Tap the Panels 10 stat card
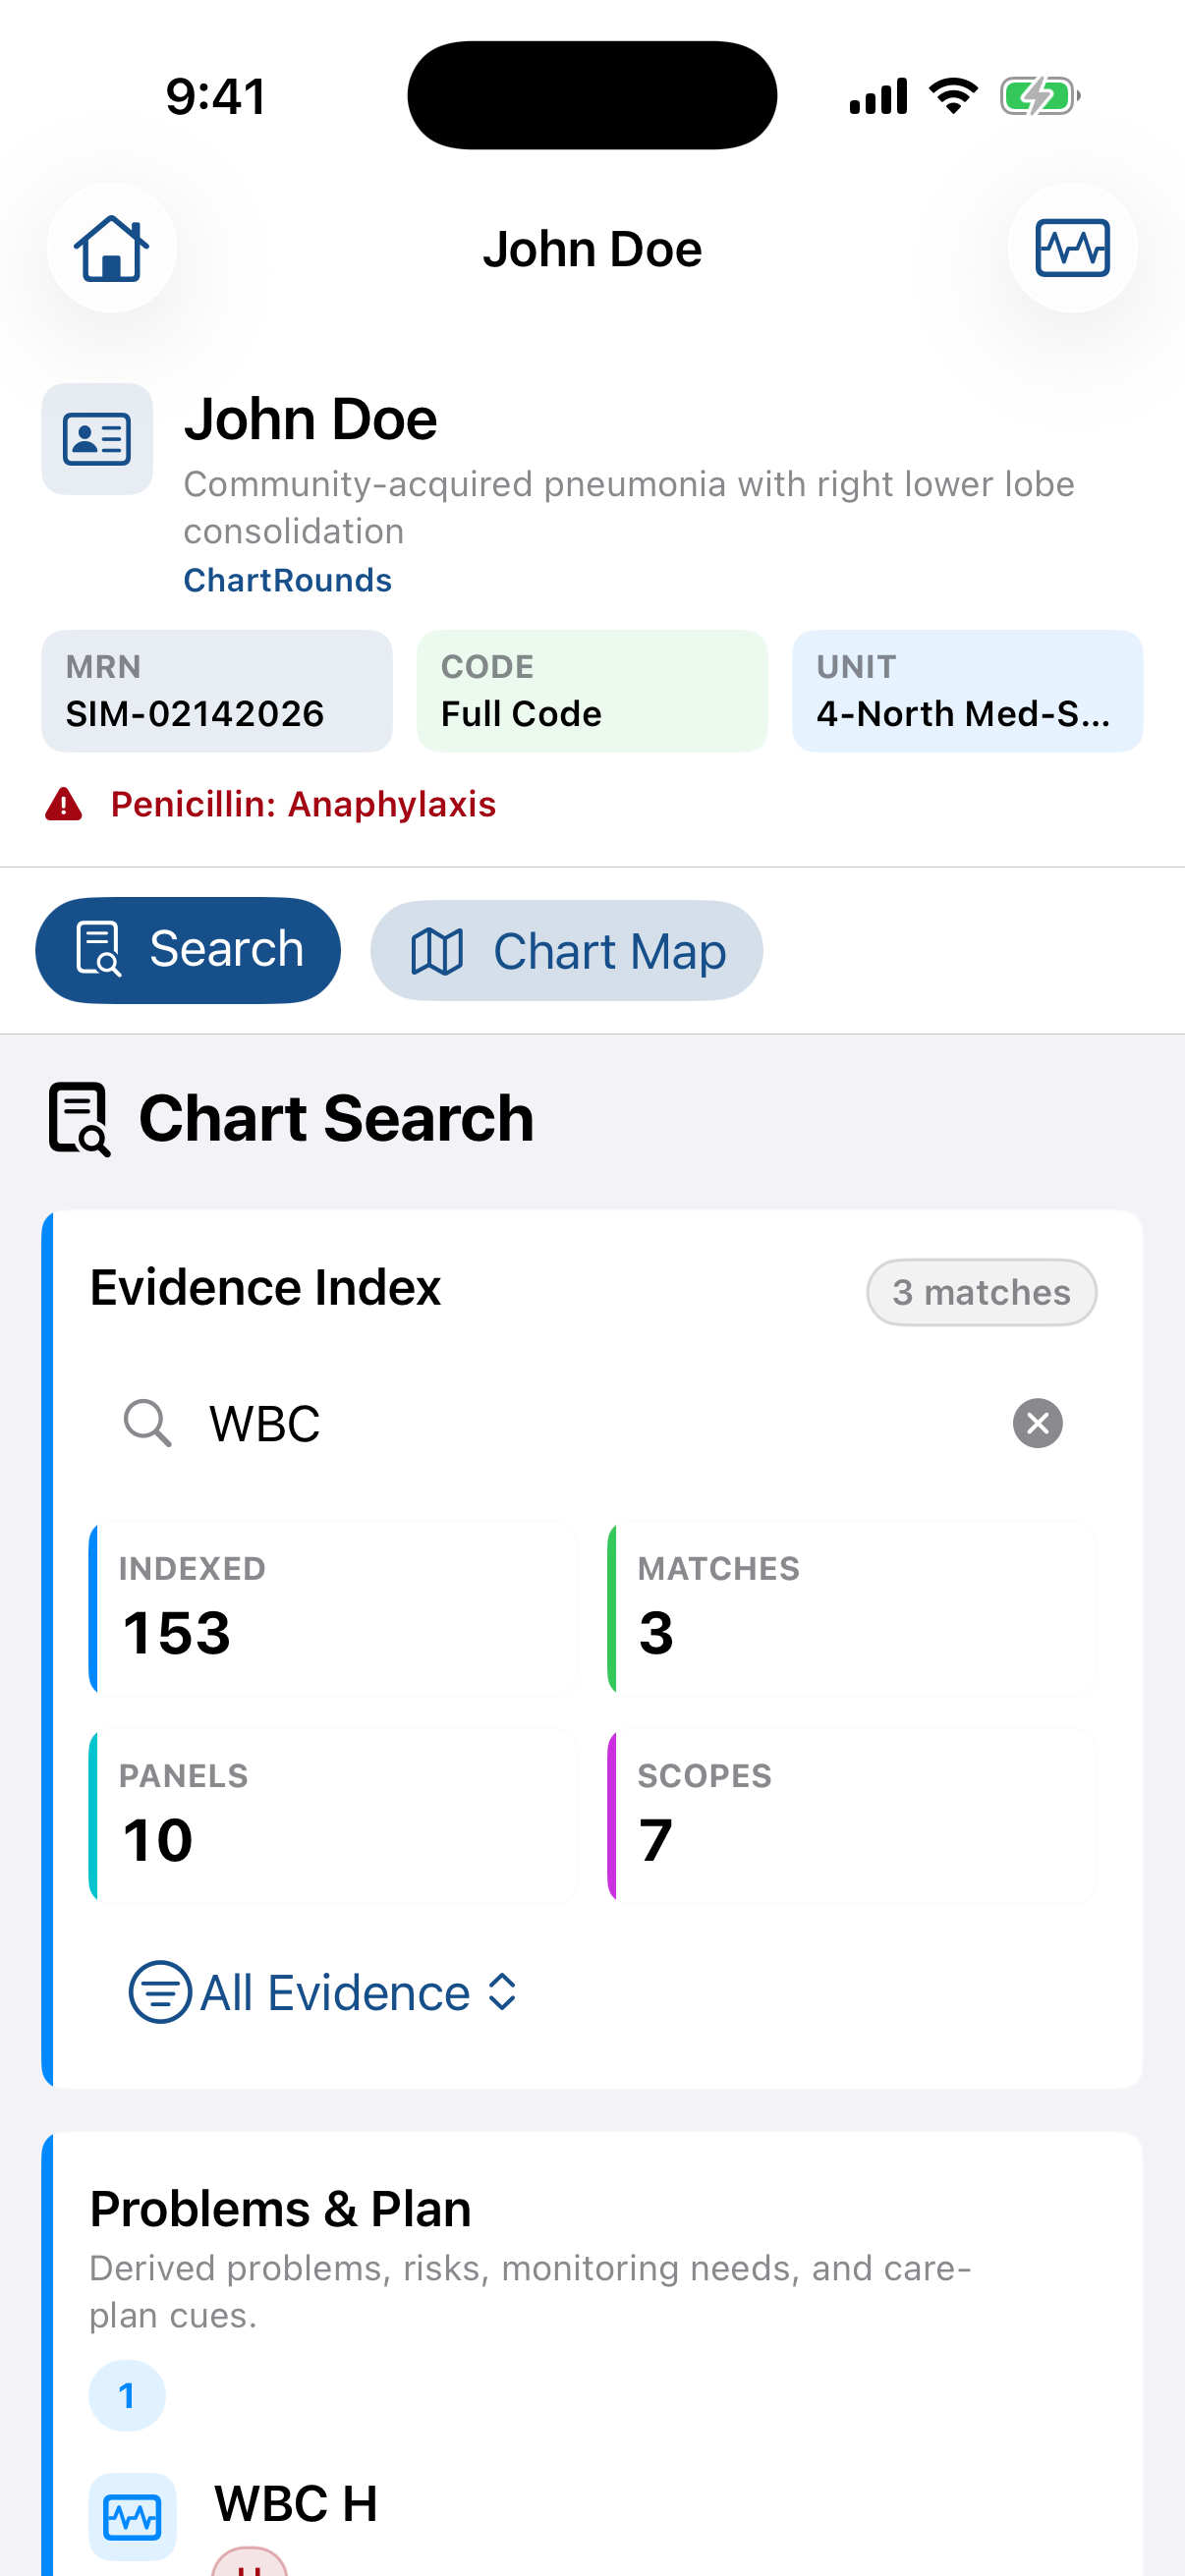Screen dimensions: 1185x2576 [x=333, y=1816]
